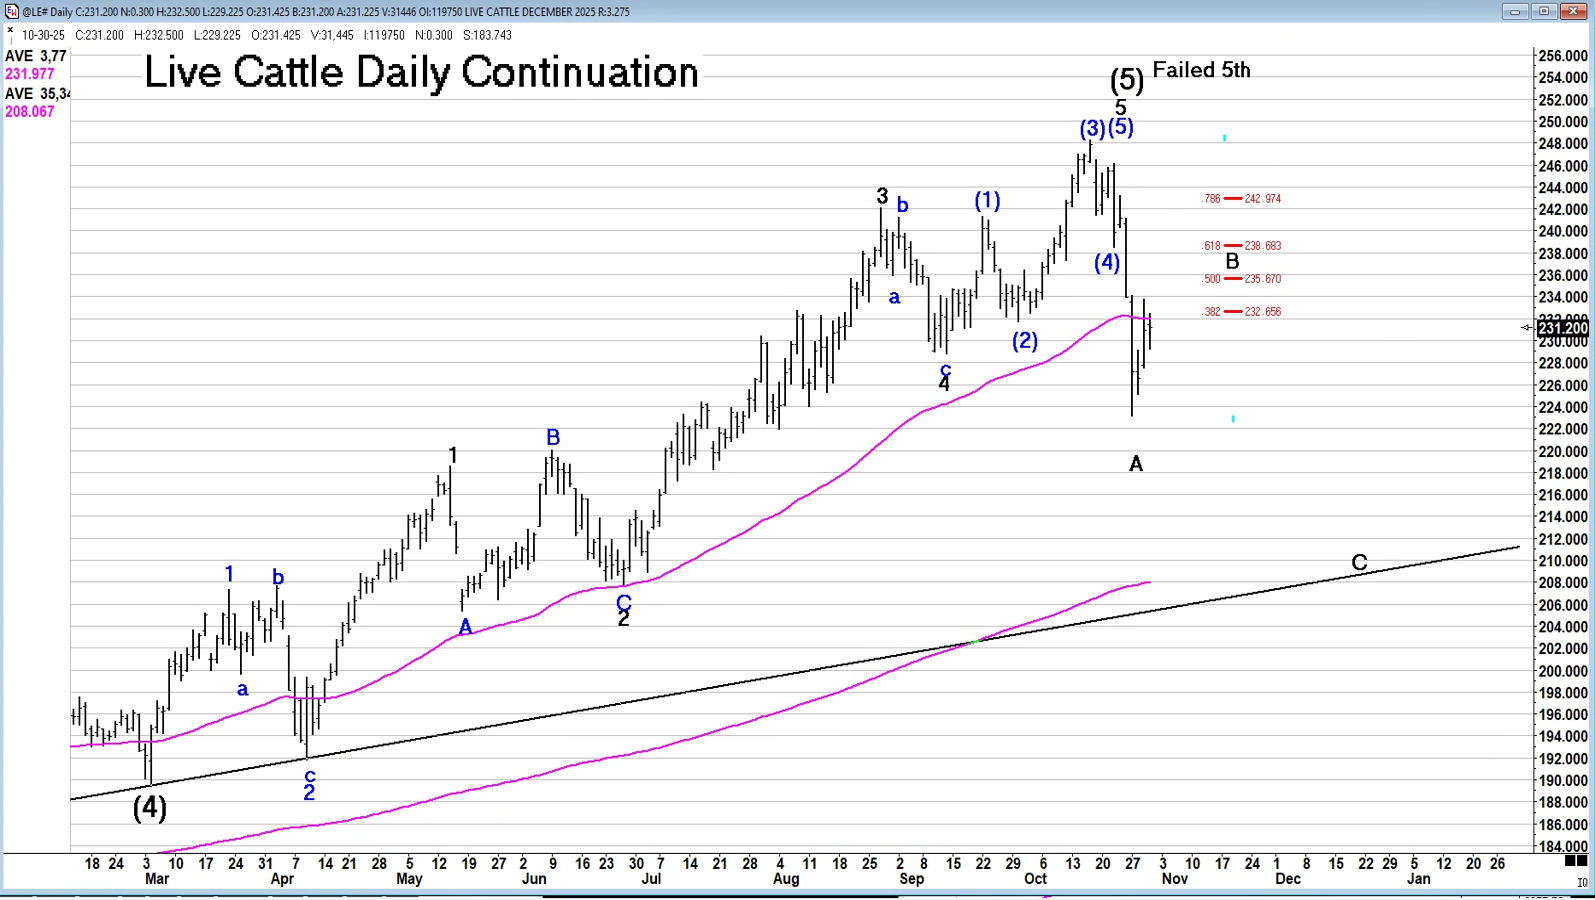Click the .786 retracement level at 242.974

click(x=1241, y=199)
